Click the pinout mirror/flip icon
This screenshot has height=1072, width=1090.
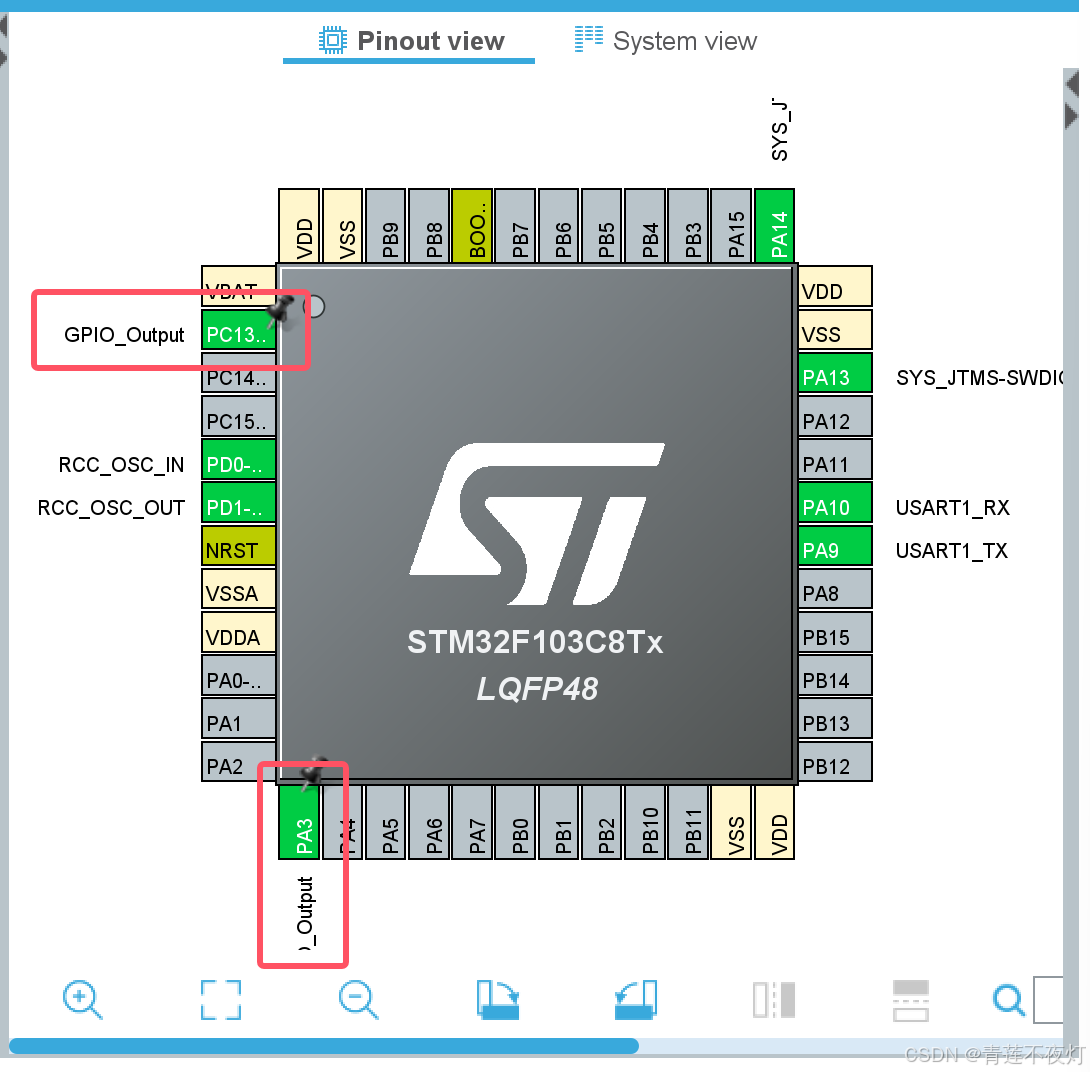(x=773, y=1000)
